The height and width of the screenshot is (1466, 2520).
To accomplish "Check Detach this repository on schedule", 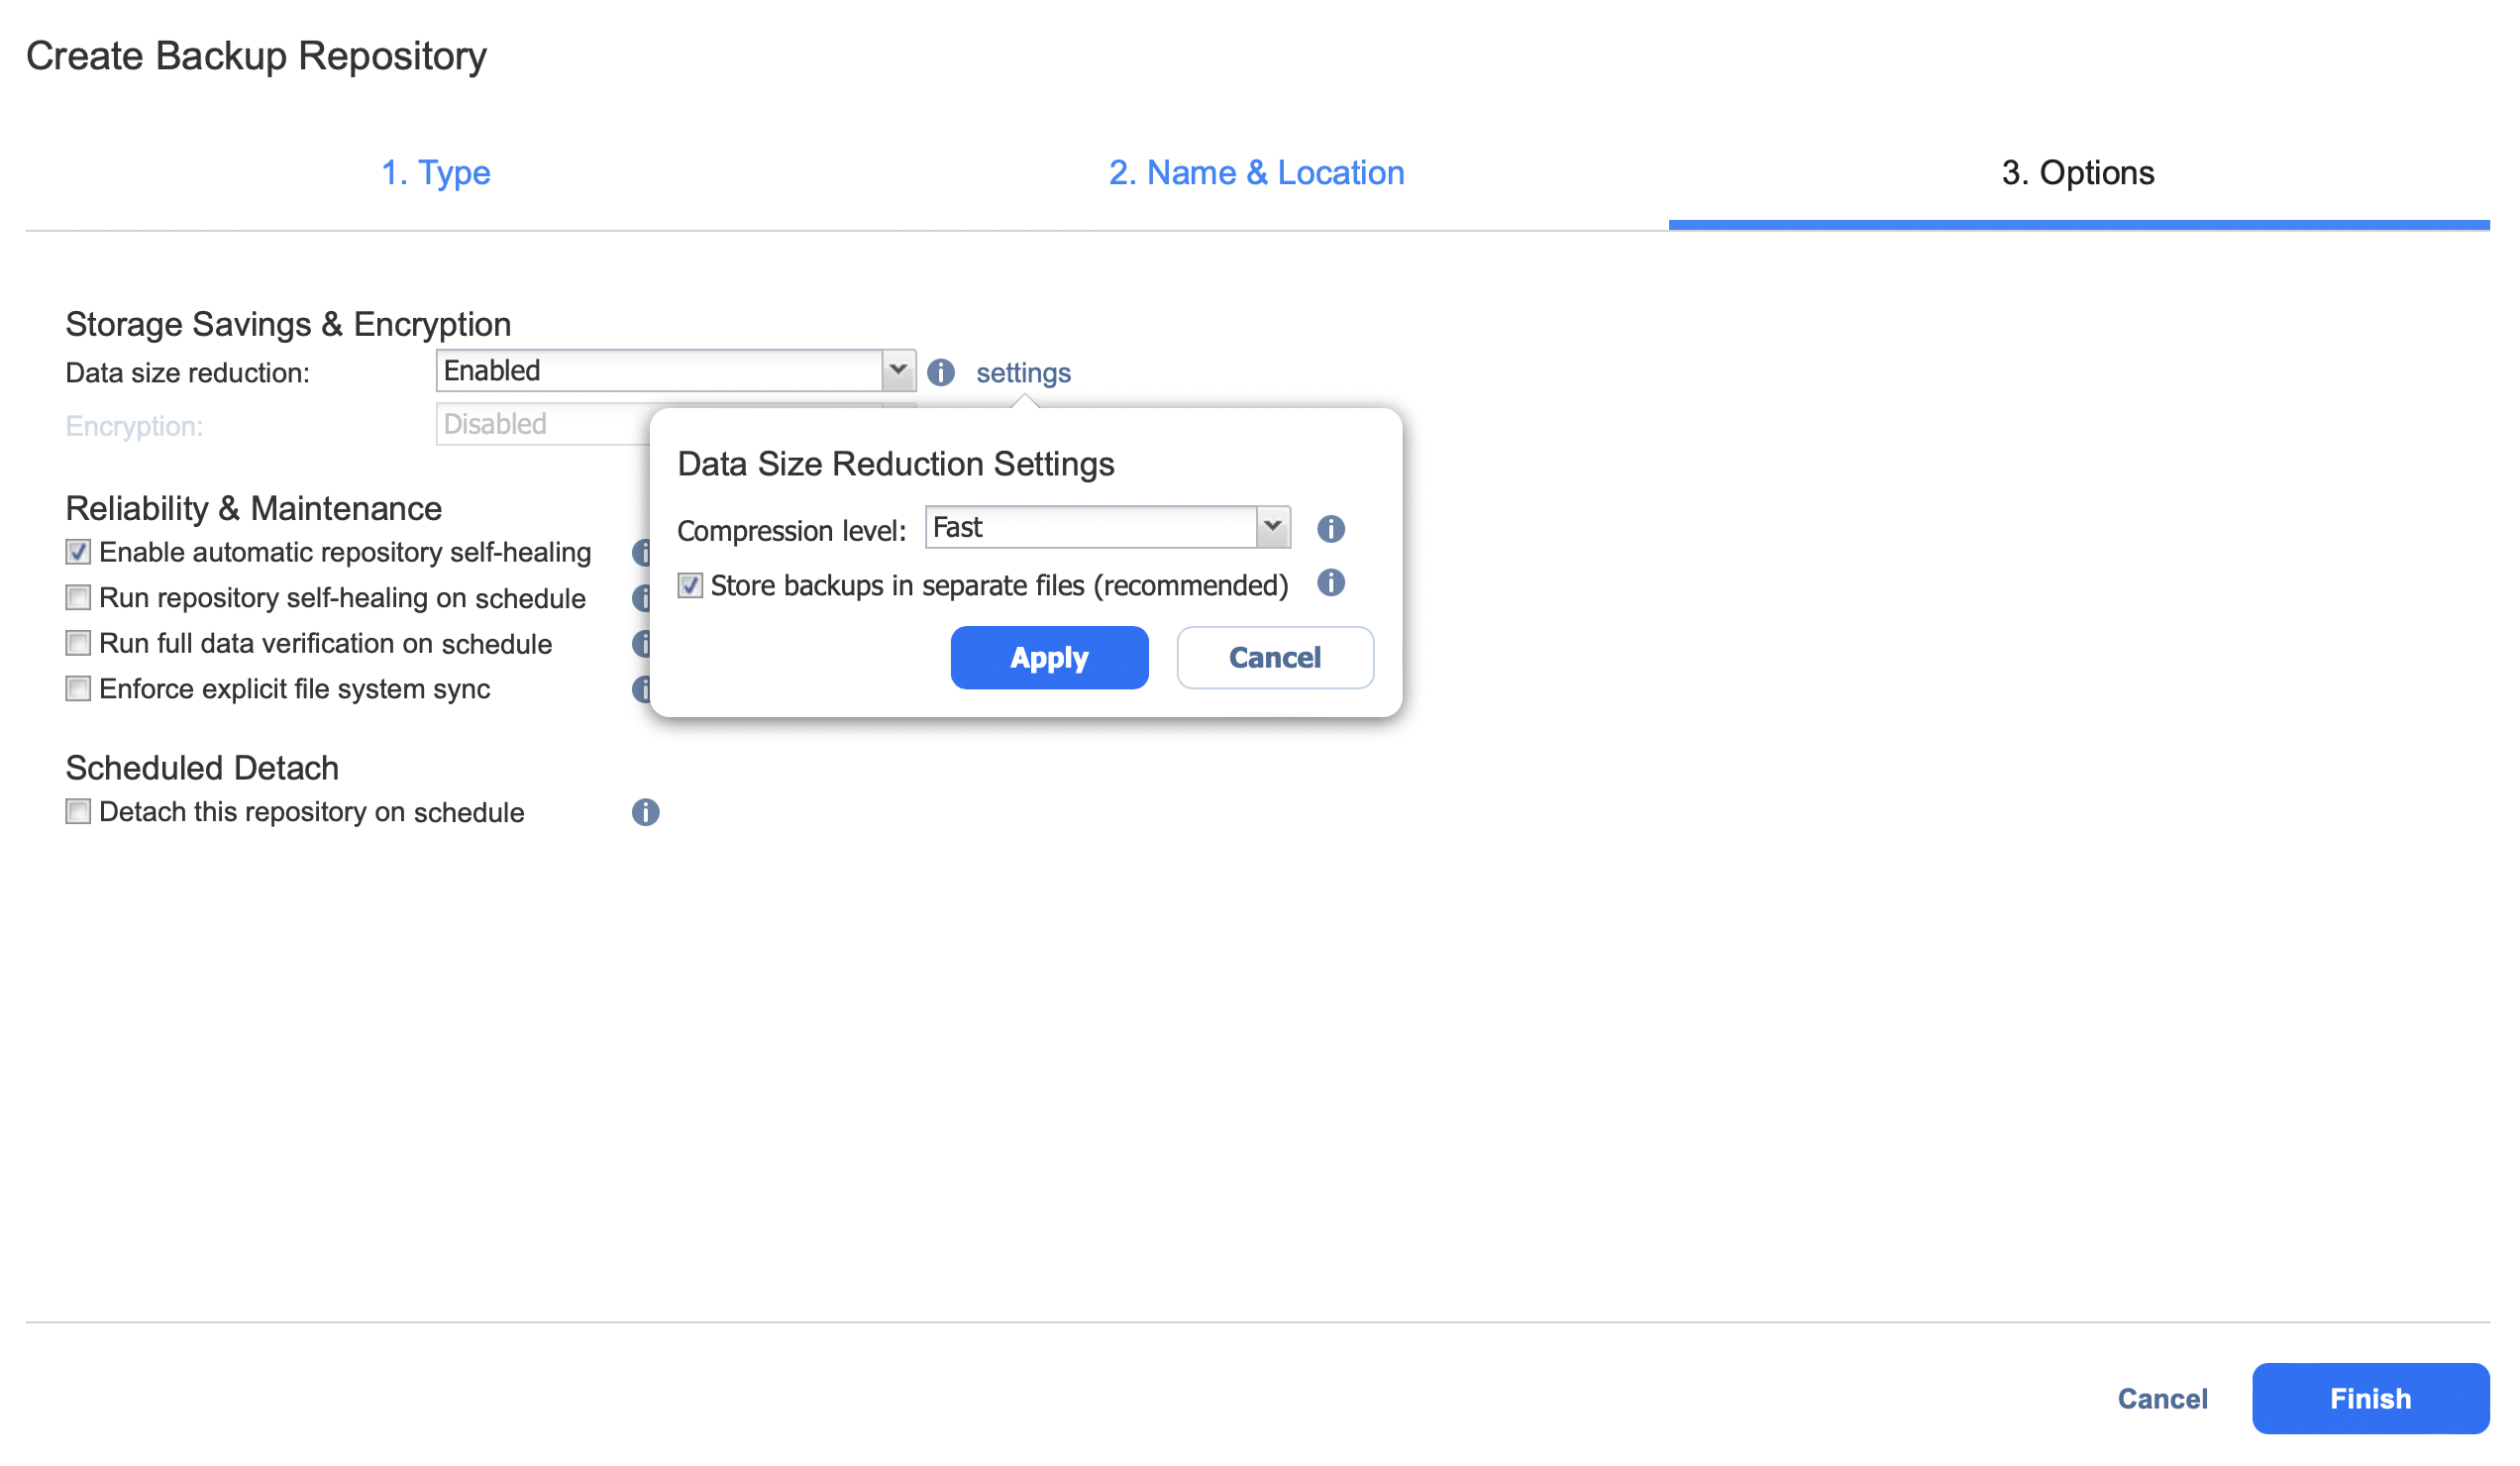I will tap(78, 811).
